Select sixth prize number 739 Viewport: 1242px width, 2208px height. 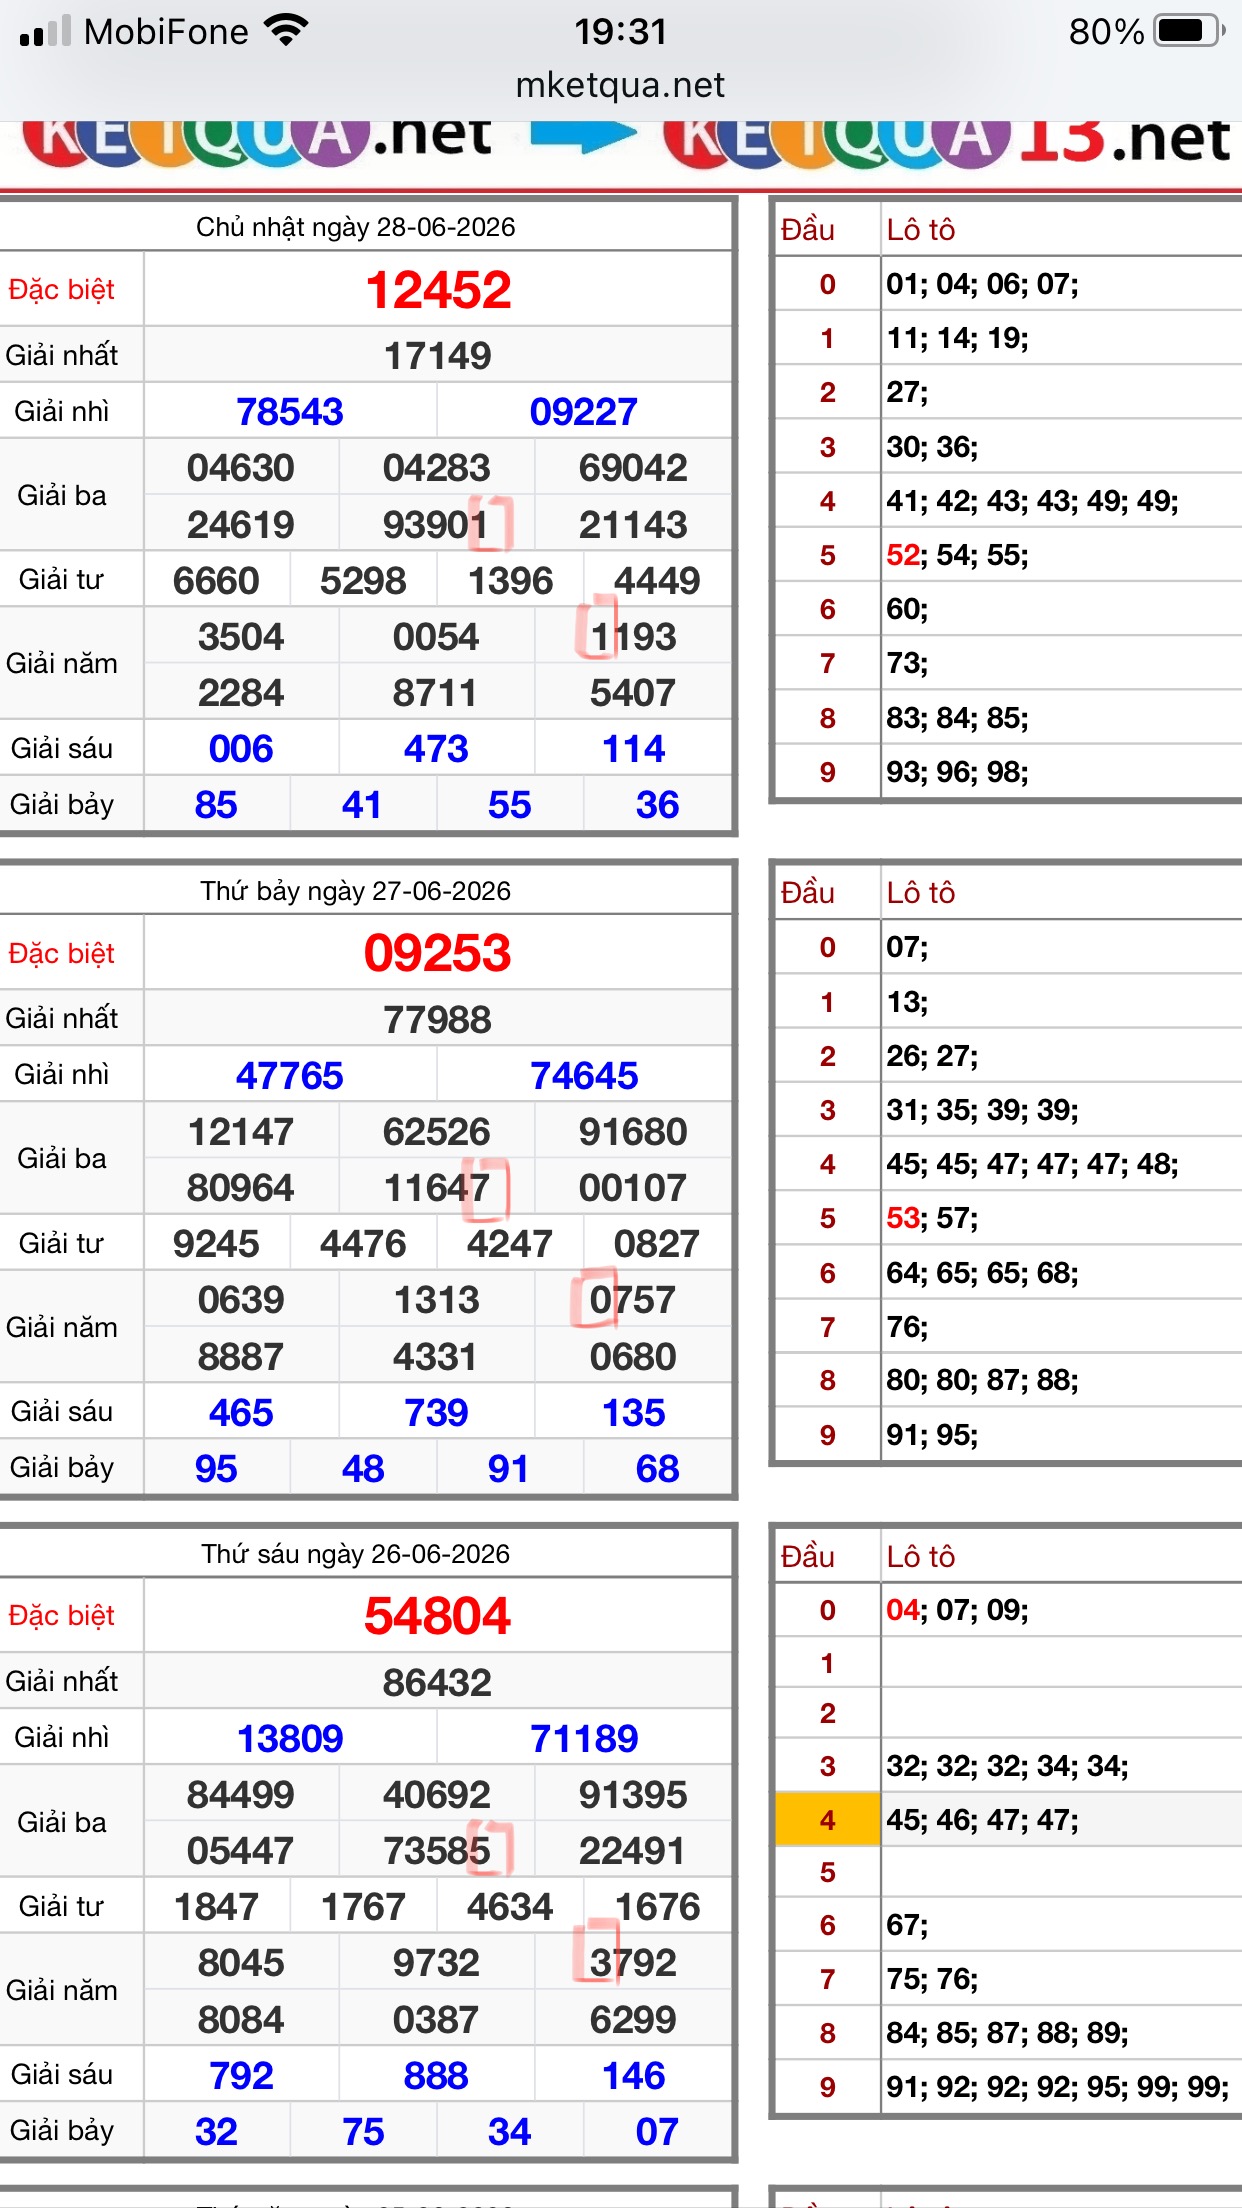436,1413
